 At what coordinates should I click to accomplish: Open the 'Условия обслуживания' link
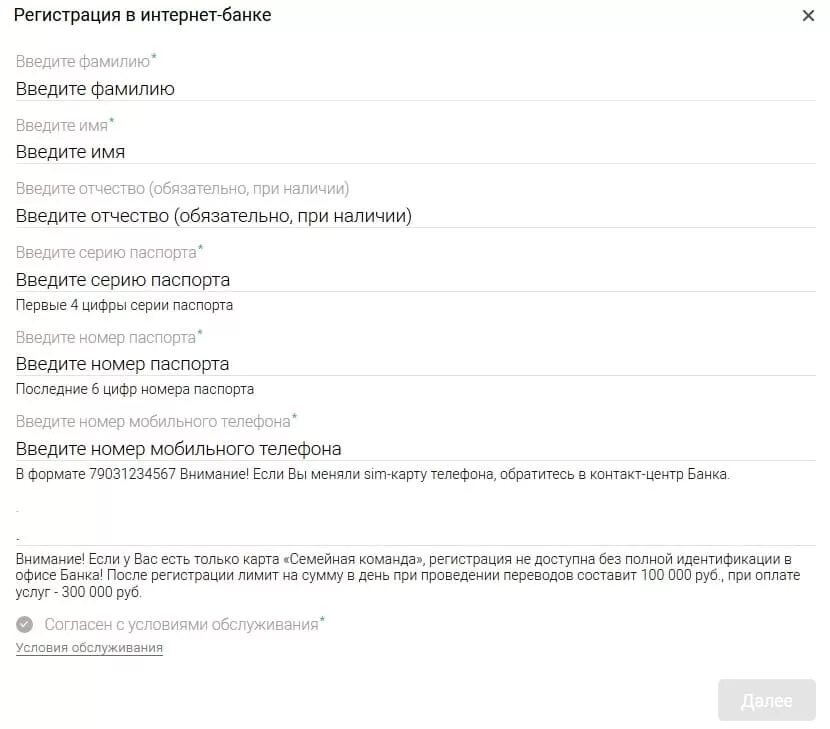tap(89, 648)
